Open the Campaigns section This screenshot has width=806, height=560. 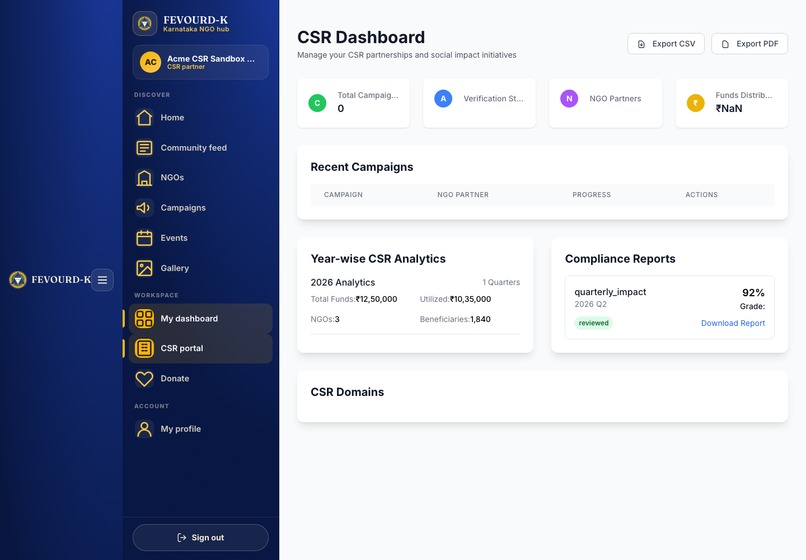(x=200, y=208)
